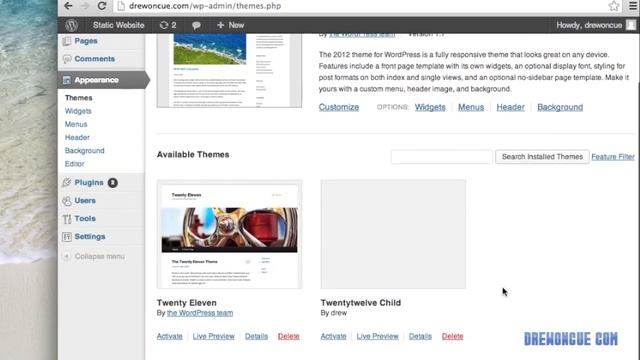The height and width of the screenshot is (360, 640).
Task: Click the Twentytwelve Child theme title
Action: click(361, 303)
